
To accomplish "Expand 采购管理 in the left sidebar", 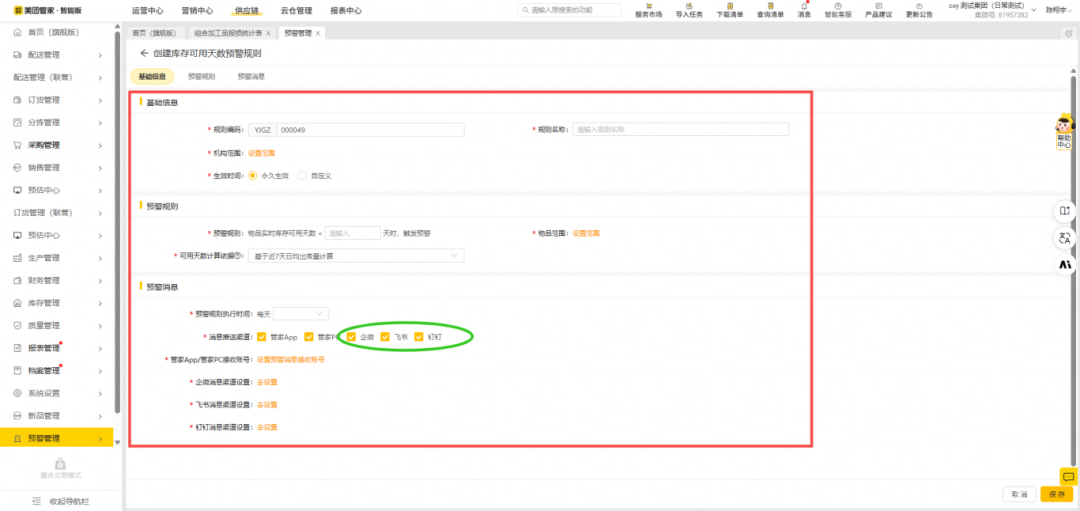I will pyautogui.click(x=58, y=145).
